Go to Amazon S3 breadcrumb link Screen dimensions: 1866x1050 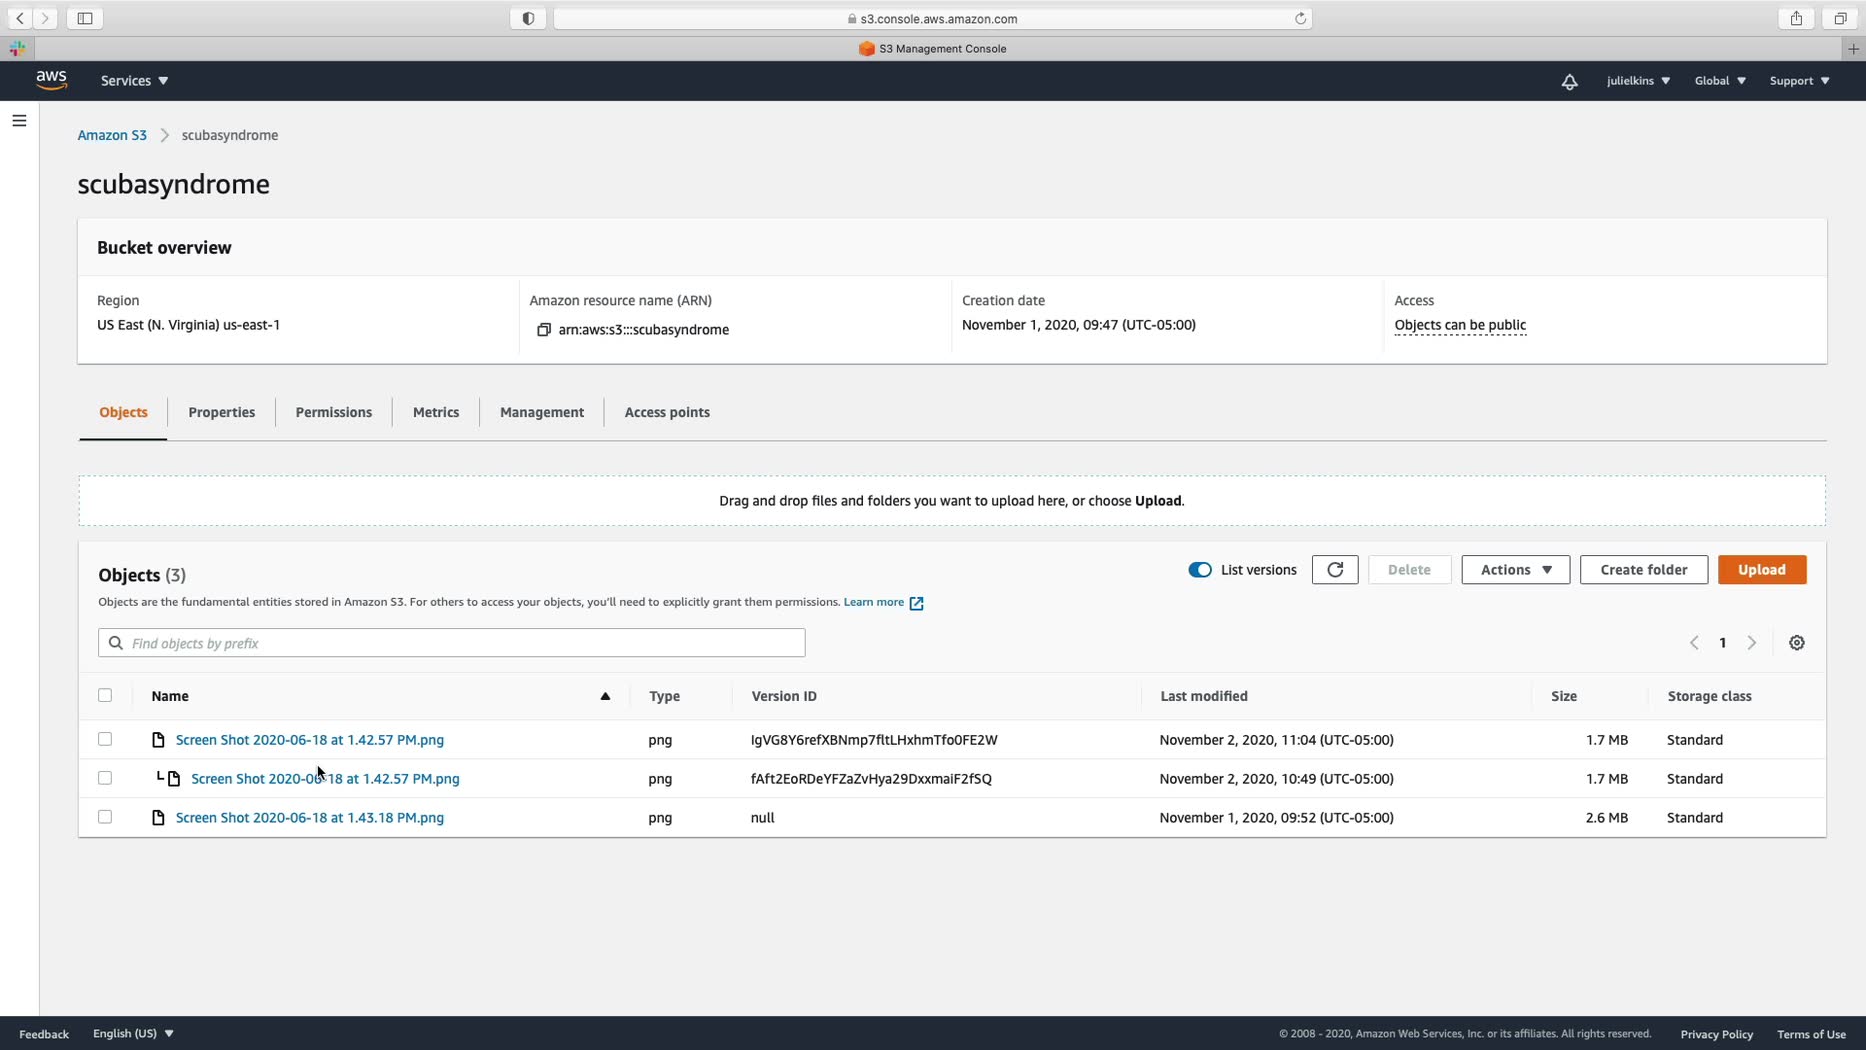[112, 135]
